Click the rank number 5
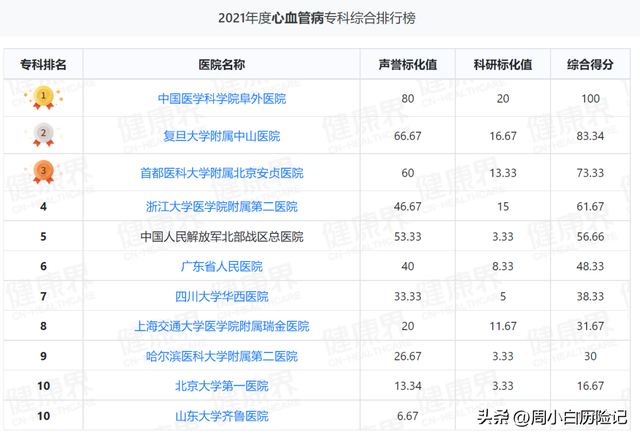 coord(43,237)
